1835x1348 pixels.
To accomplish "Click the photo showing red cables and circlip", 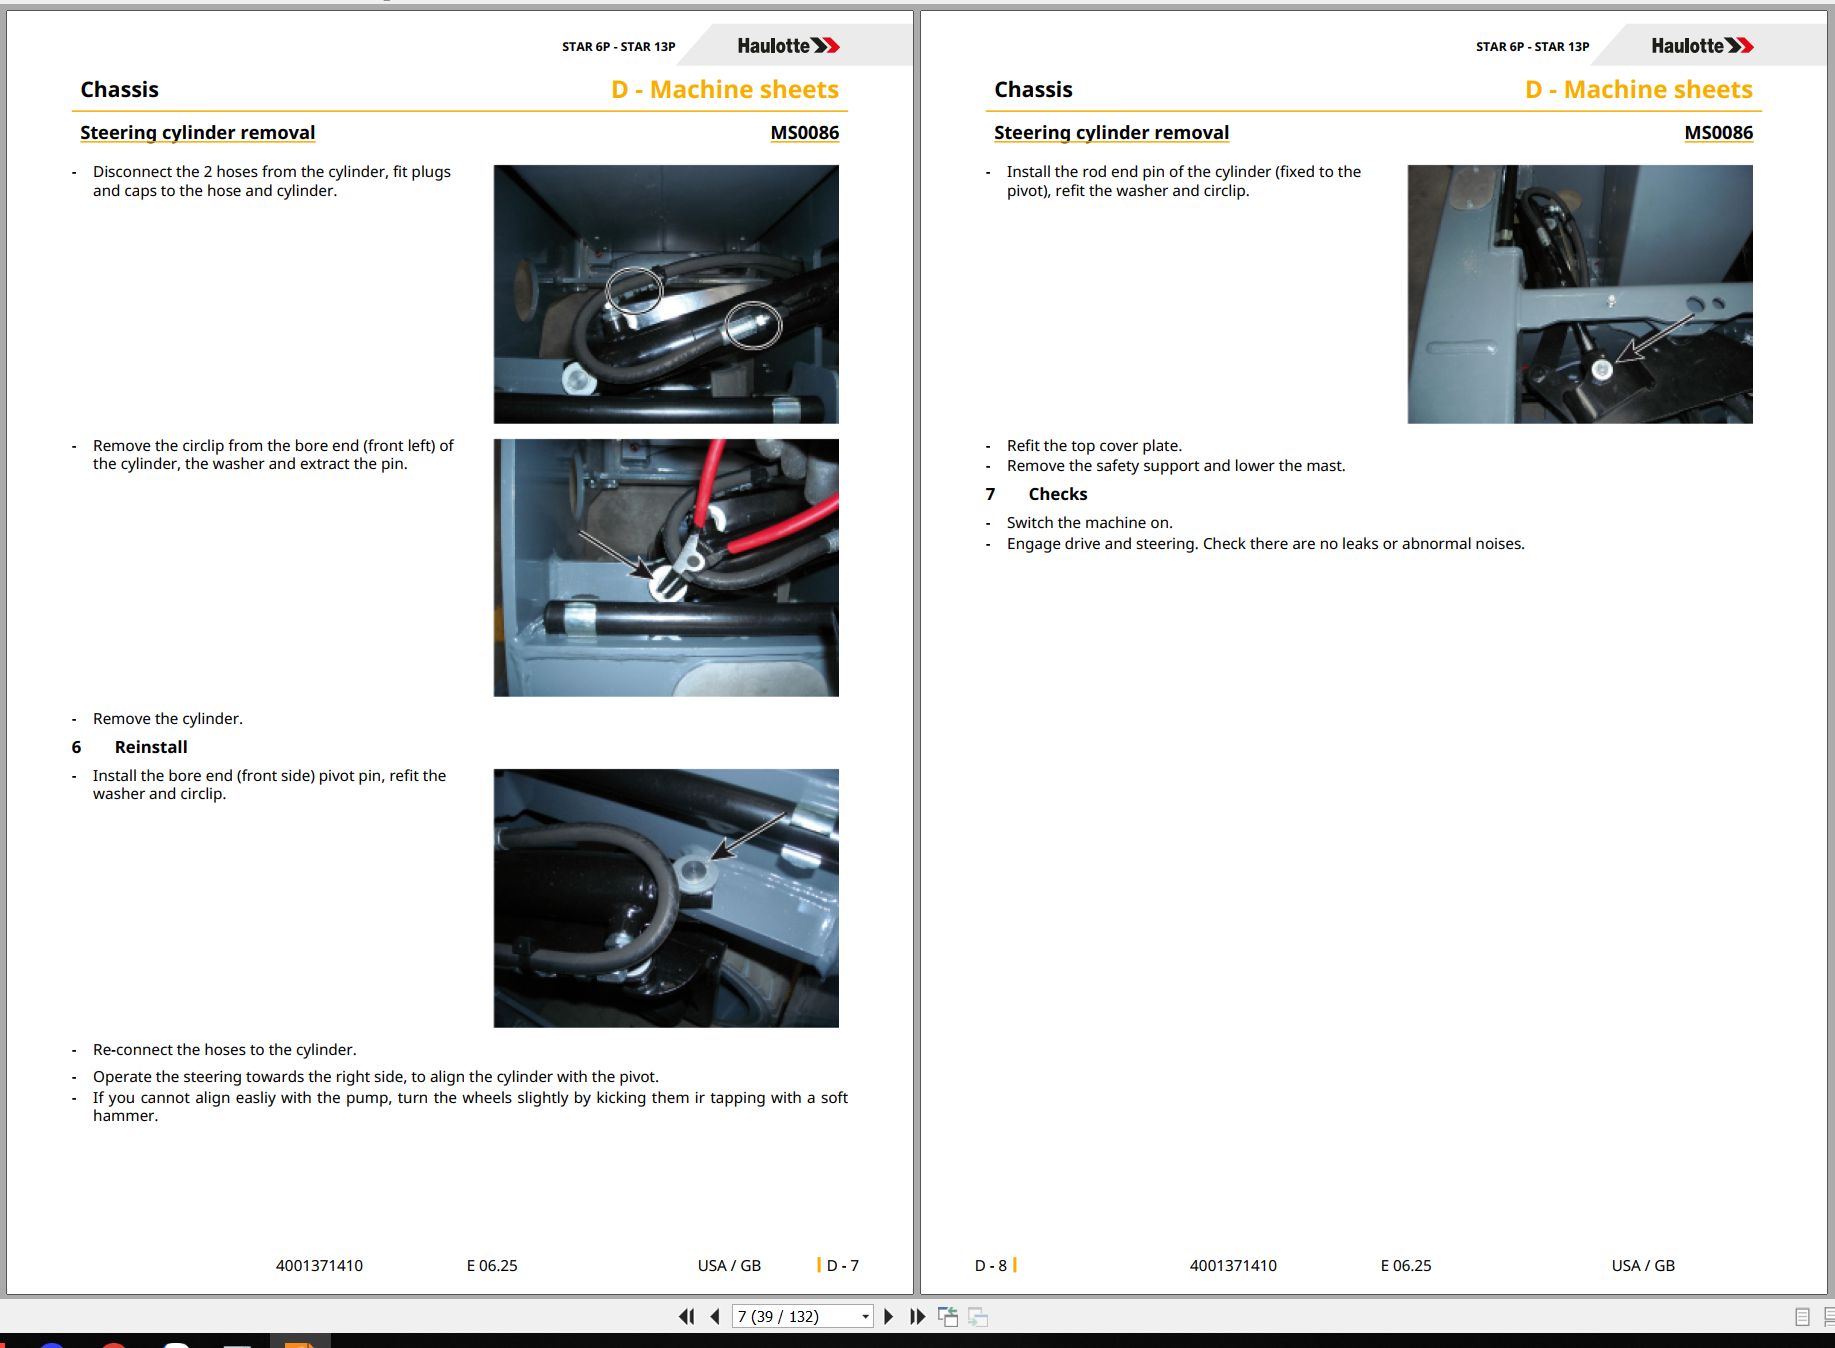I will (x=666, y=567).
